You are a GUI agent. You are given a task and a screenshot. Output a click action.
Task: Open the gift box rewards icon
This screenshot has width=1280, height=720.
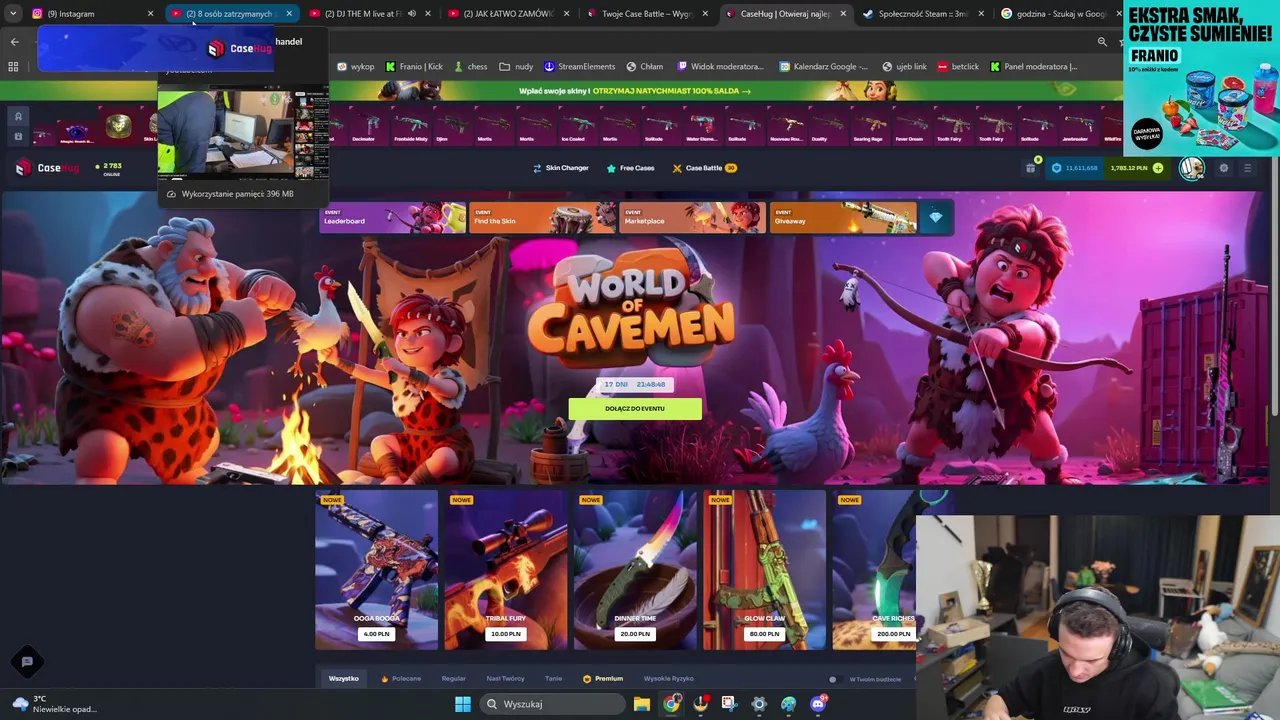click(x=1031, y=168)
